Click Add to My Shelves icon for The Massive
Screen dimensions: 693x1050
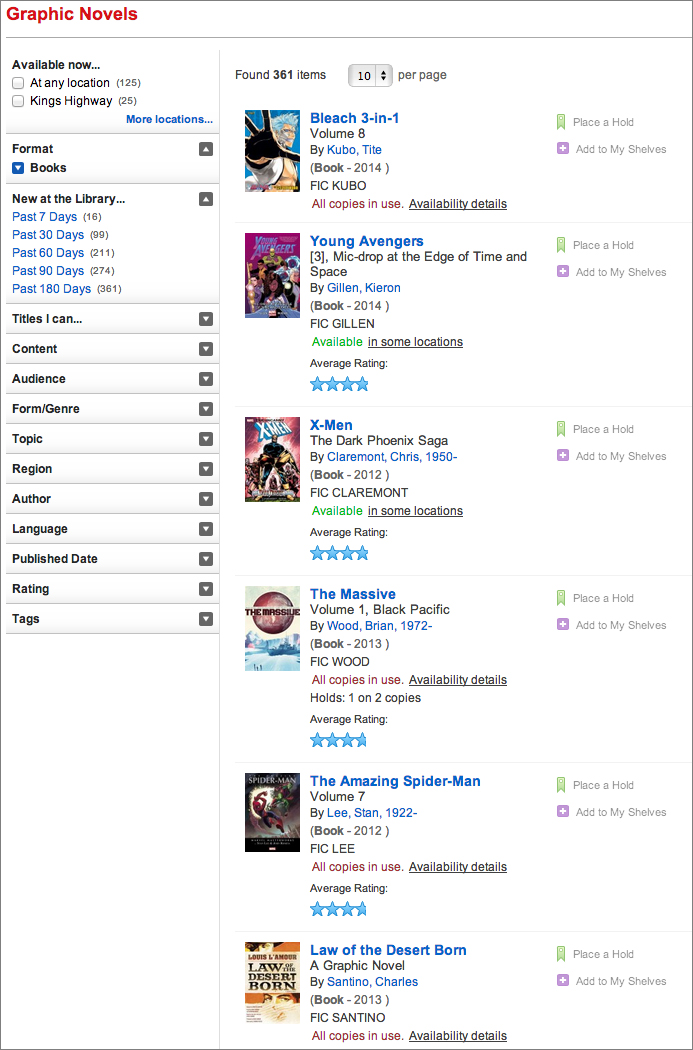562,625
